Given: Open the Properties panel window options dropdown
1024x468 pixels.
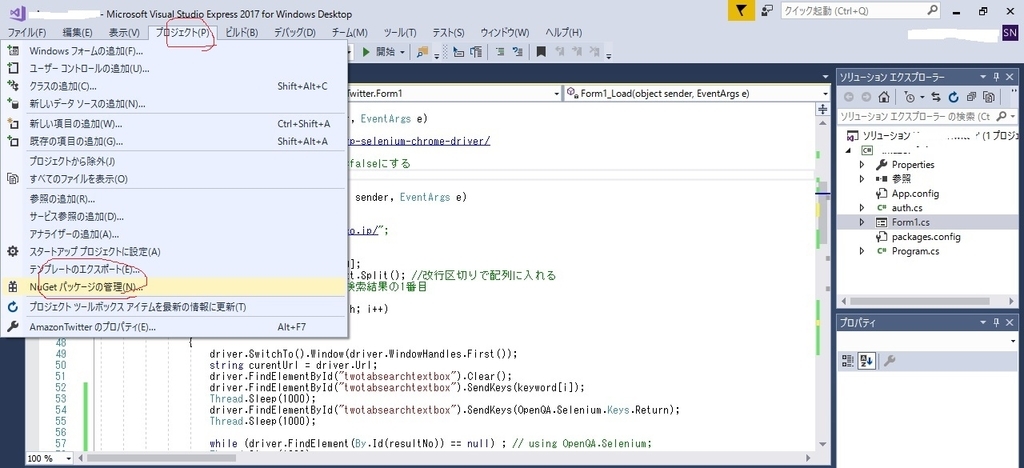Looking at the screenshot, I should (x=984, y=322).
